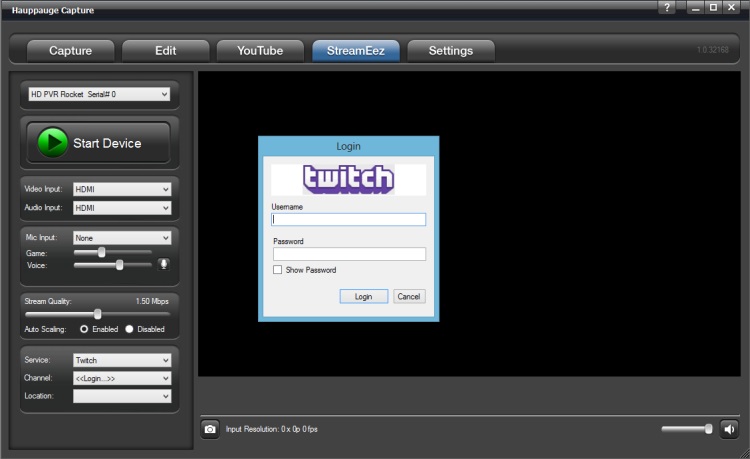750x459 pixels.
Task: Maximize the Hauppauge Capture window
Action: [x=713, y=8]
